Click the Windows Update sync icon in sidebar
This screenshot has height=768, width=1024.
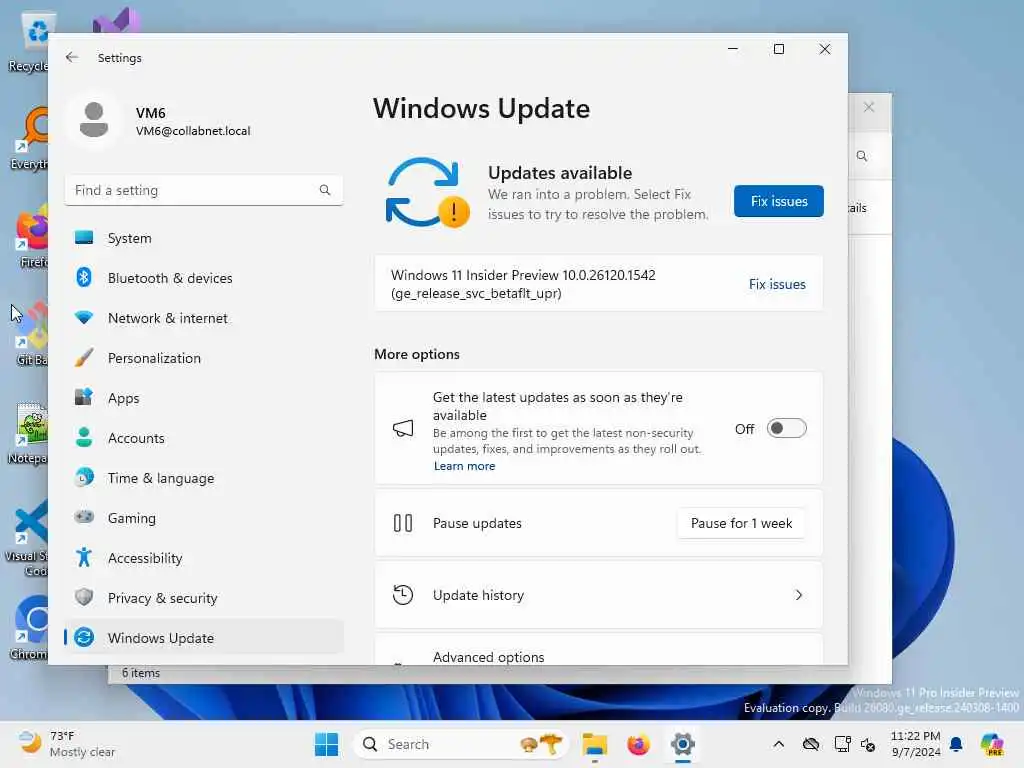84,637
